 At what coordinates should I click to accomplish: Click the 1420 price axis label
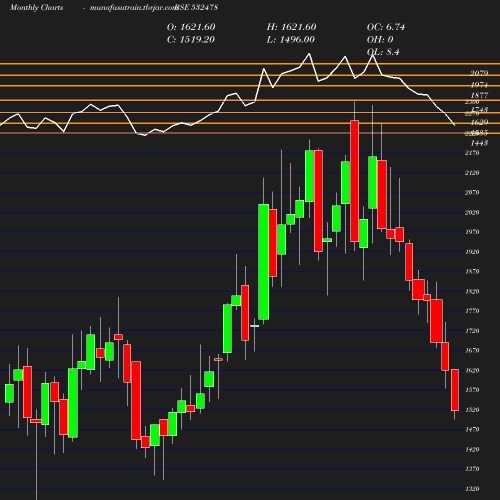click(472, 449)
